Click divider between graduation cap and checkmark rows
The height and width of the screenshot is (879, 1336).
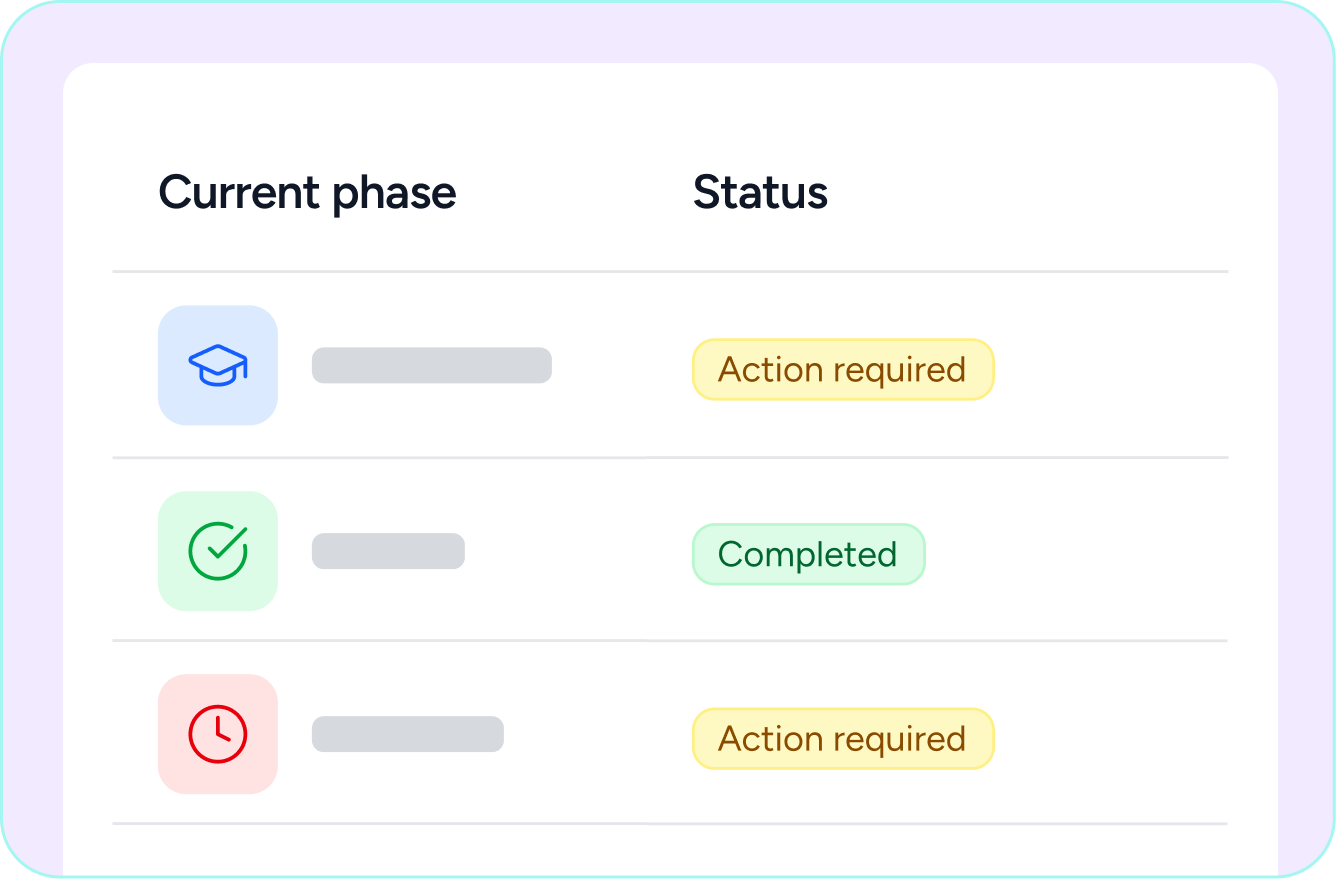pos(670,457)
